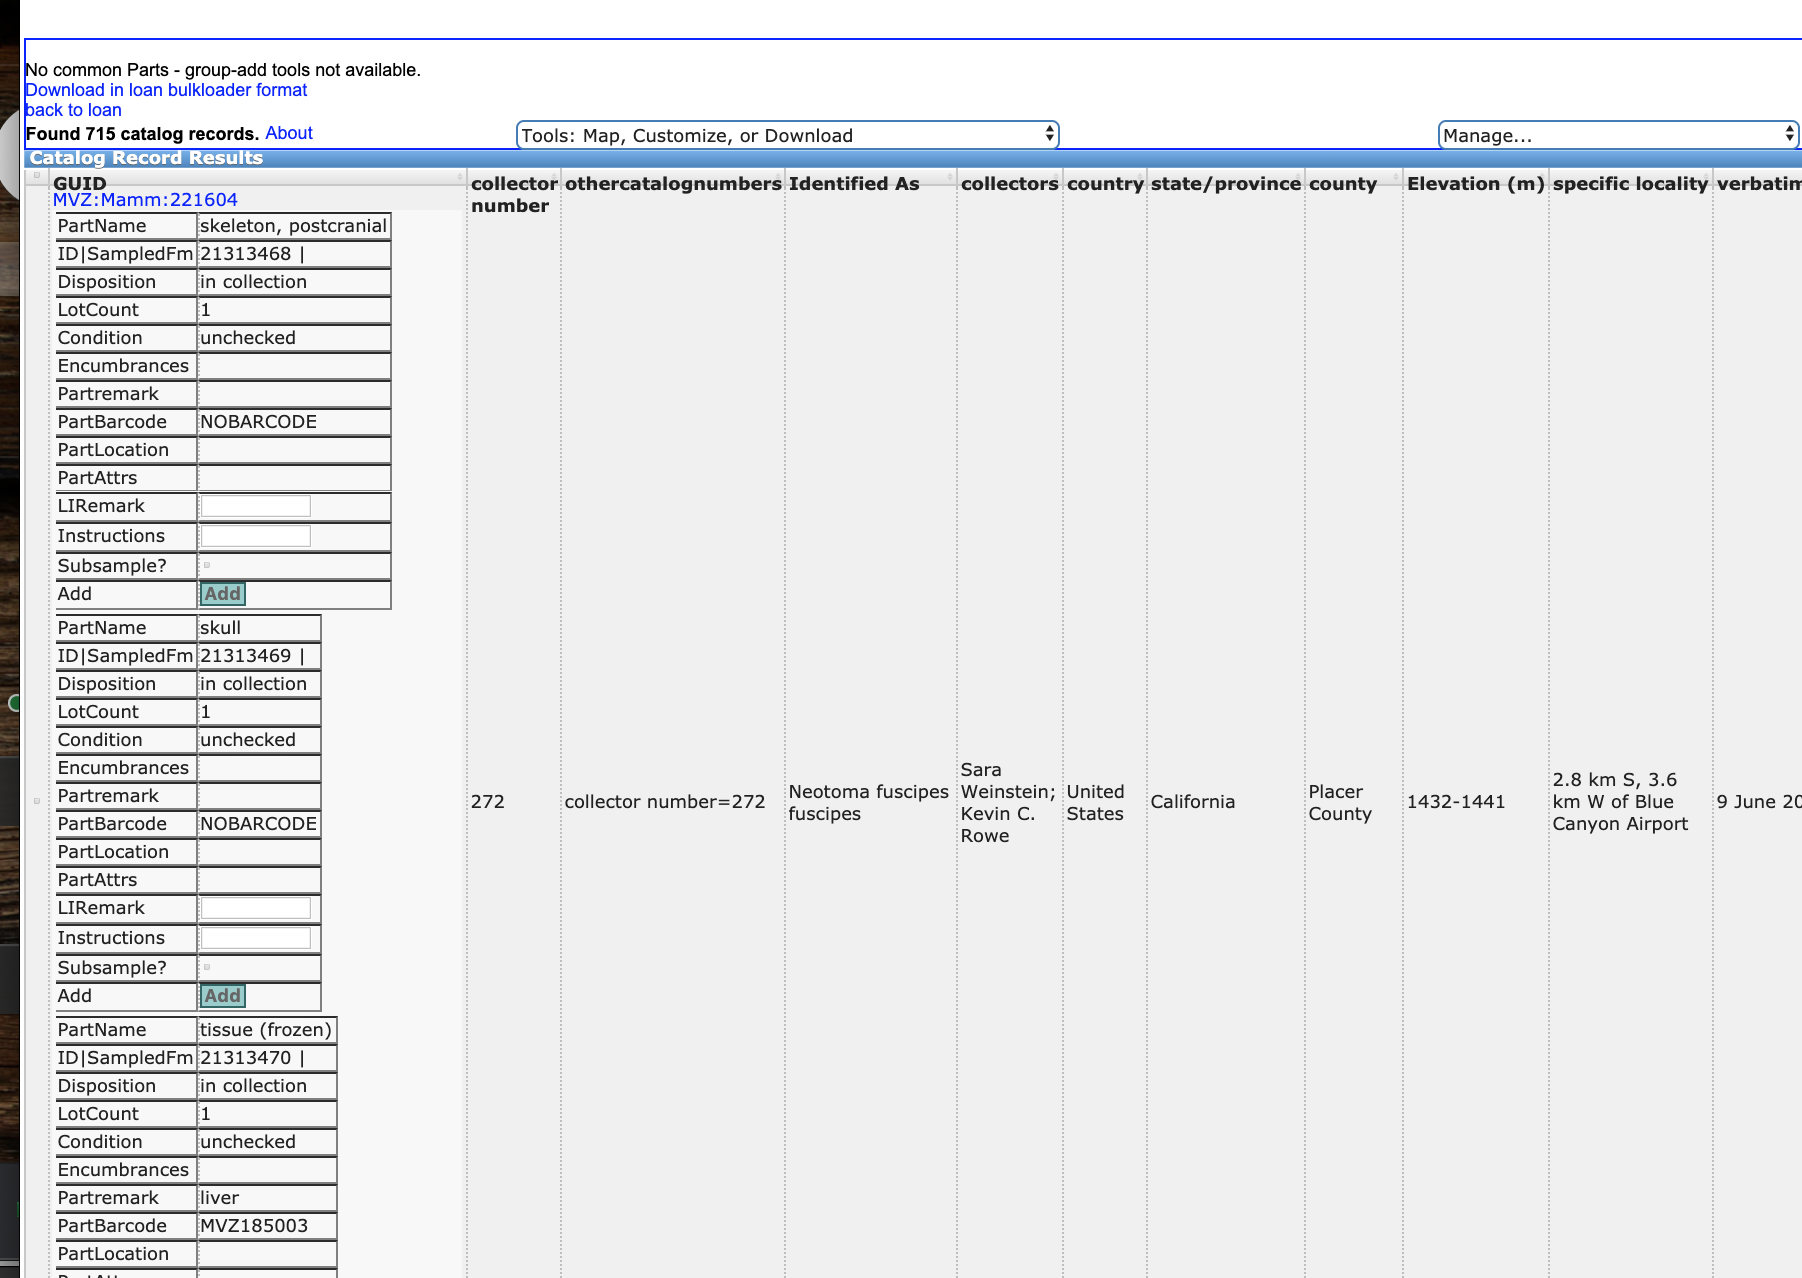Click 'Found 715 catalog records.' text
Screen dimensions: 1802x1278
142,133
